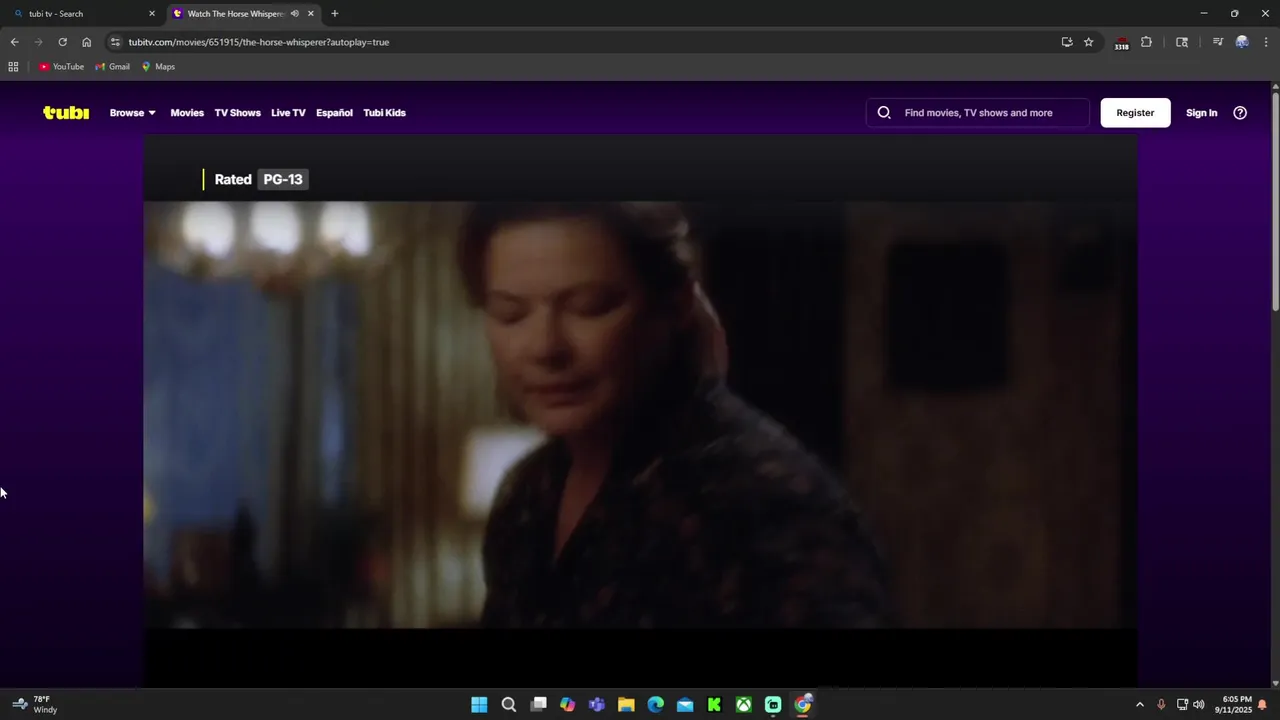Open Microsoft Teams from taskbar
The height and width of the screenshot is (720, 1280).
(x=597, y=705)
